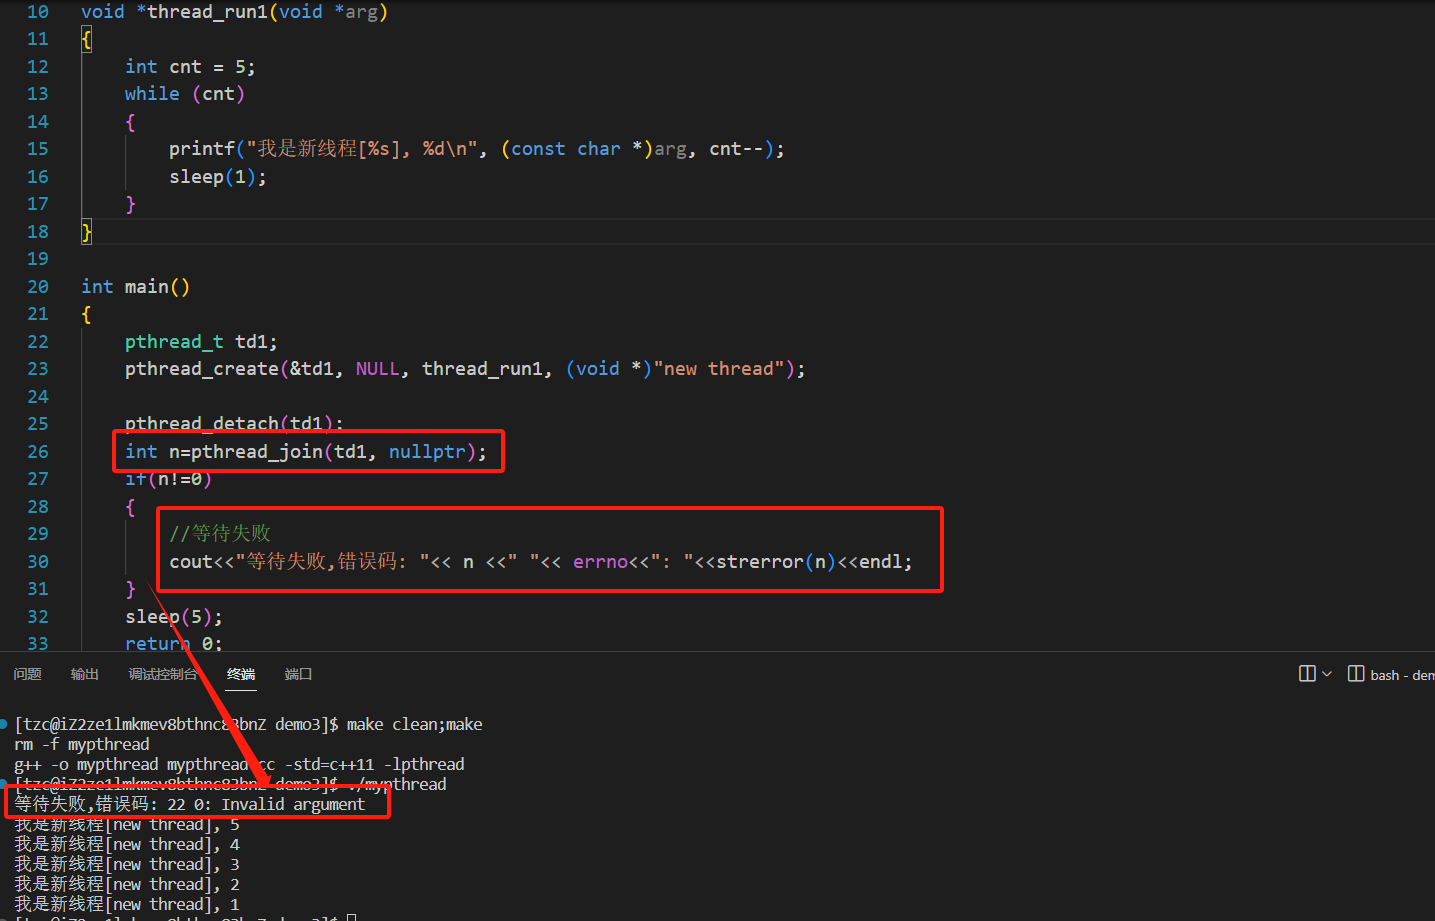Click the 'main()' function name
This screenshot has height=921, width=1435.
coord(157,287)
